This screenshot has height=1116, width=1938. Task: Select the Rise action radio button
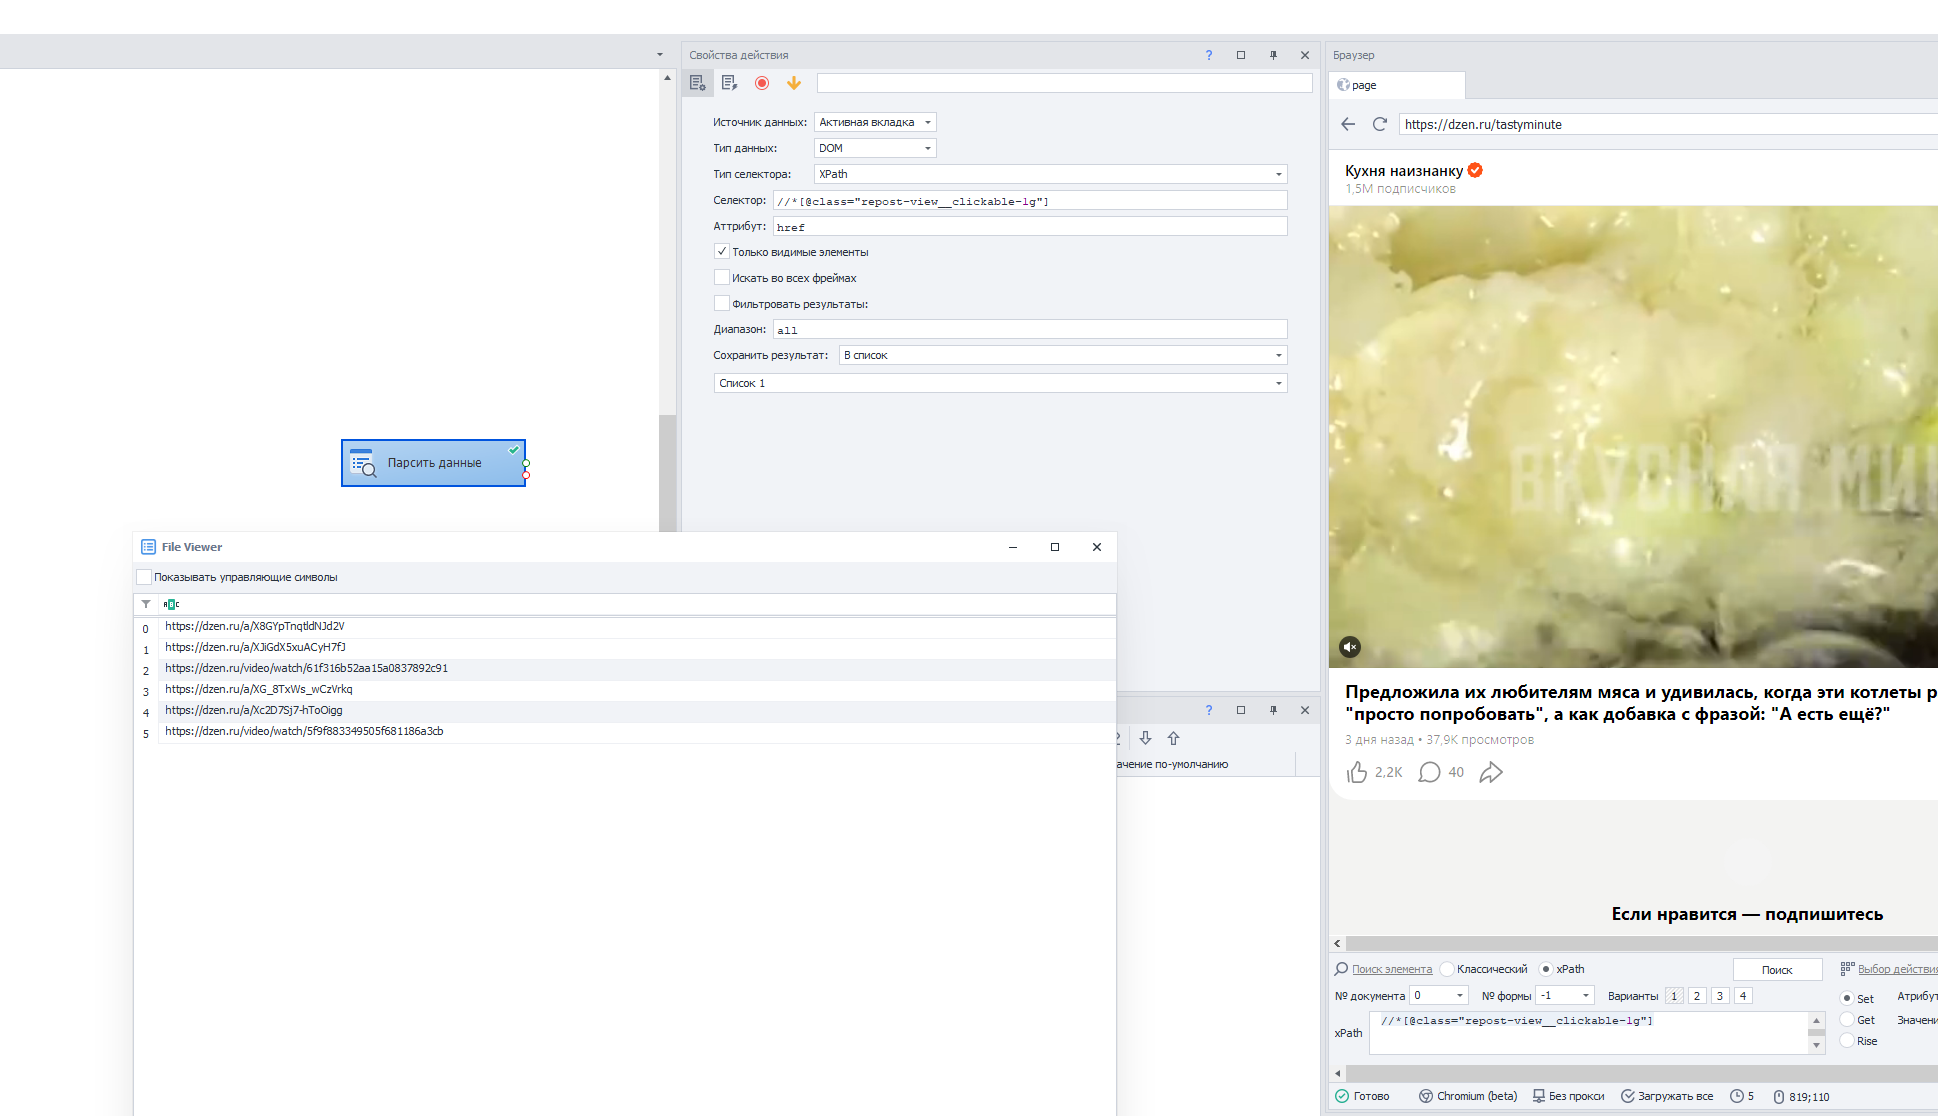pos(1847,1041)
